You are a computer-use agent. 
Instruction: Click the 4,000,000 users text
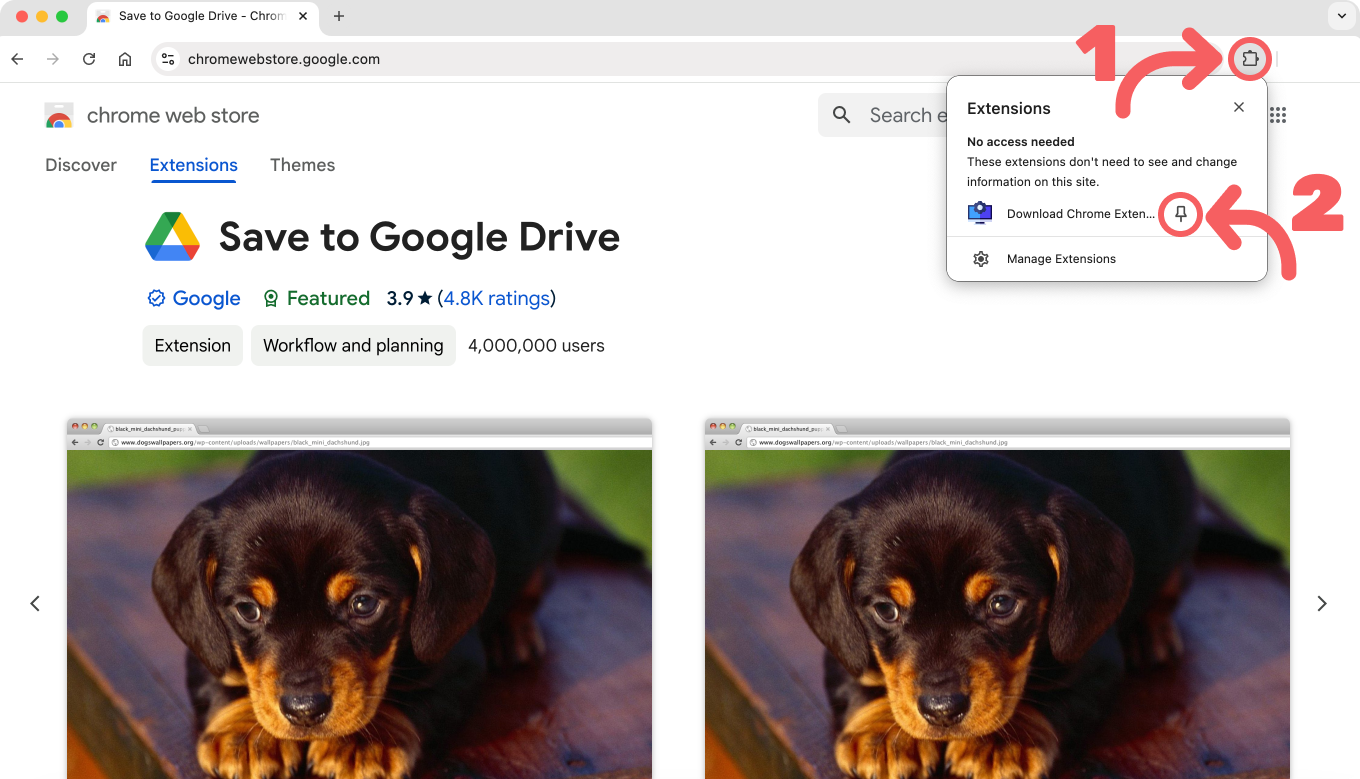coord(536,345)
